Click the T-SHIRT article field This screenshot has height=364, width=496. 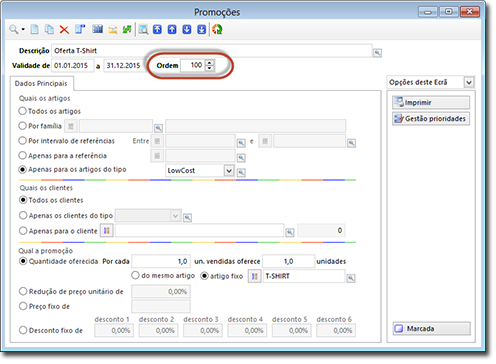point(304,276)
